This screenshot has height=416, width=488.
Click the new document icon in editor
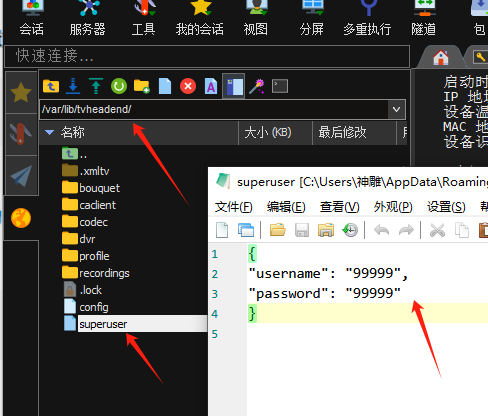pos(222,230)
